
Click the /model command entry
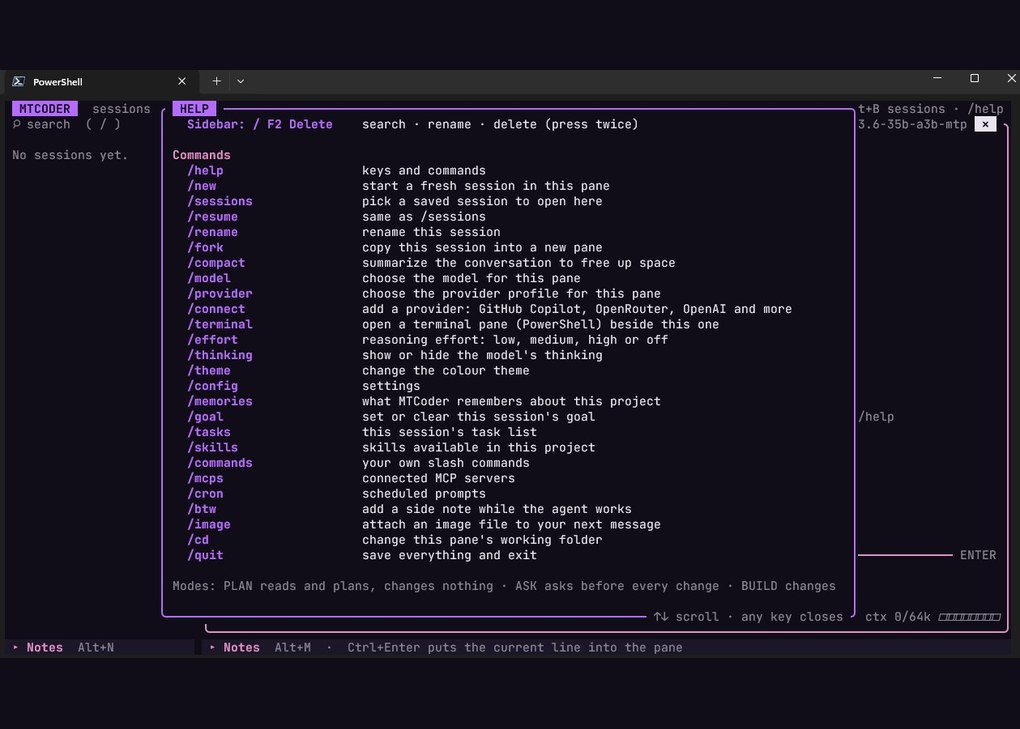[x=209, y=278]
